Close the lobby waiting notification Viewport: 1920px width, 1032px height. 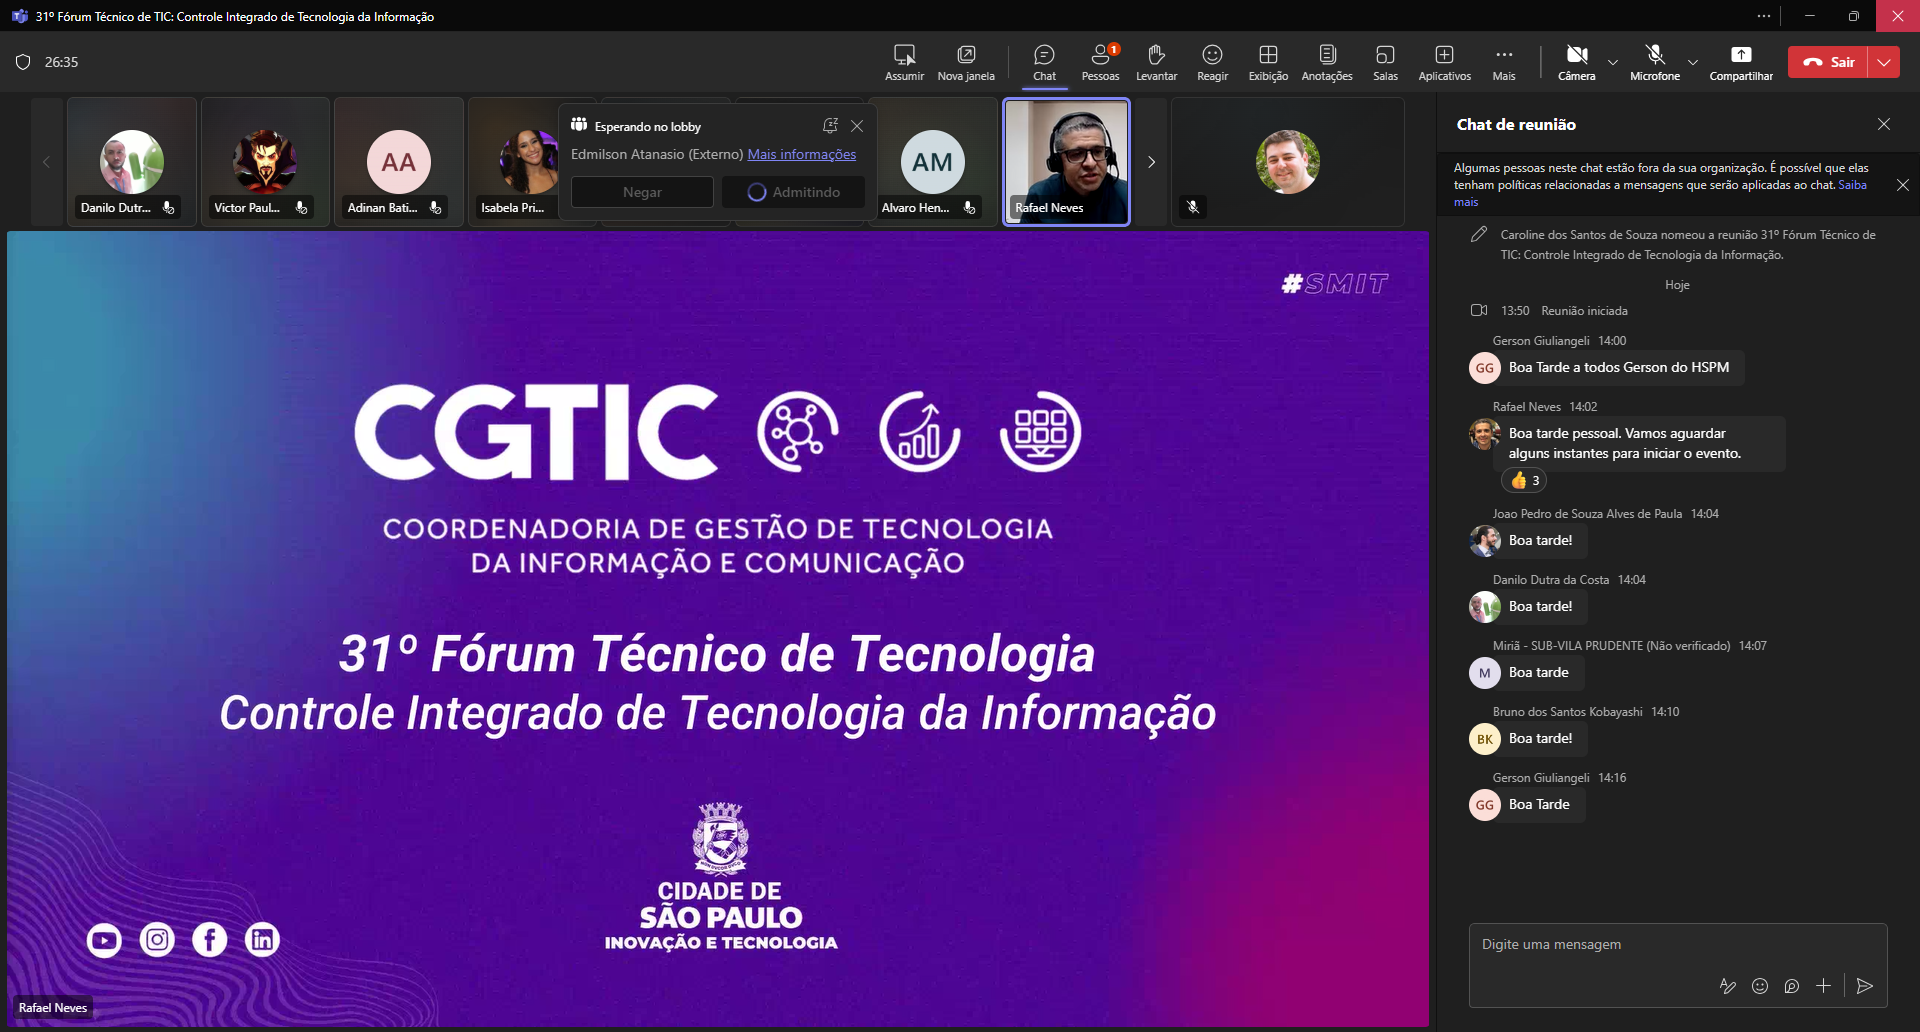point(857,126)
